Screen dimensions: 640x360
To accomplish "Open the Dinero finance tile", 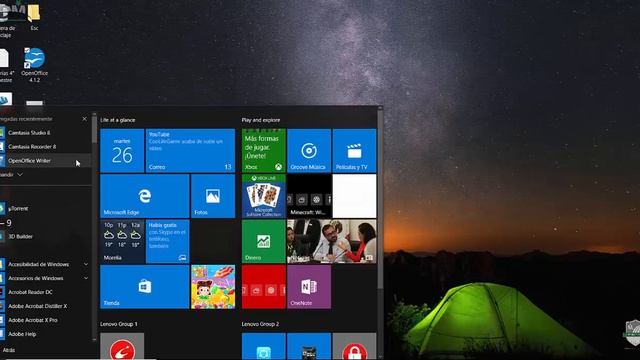I will (x=264, y=242).
